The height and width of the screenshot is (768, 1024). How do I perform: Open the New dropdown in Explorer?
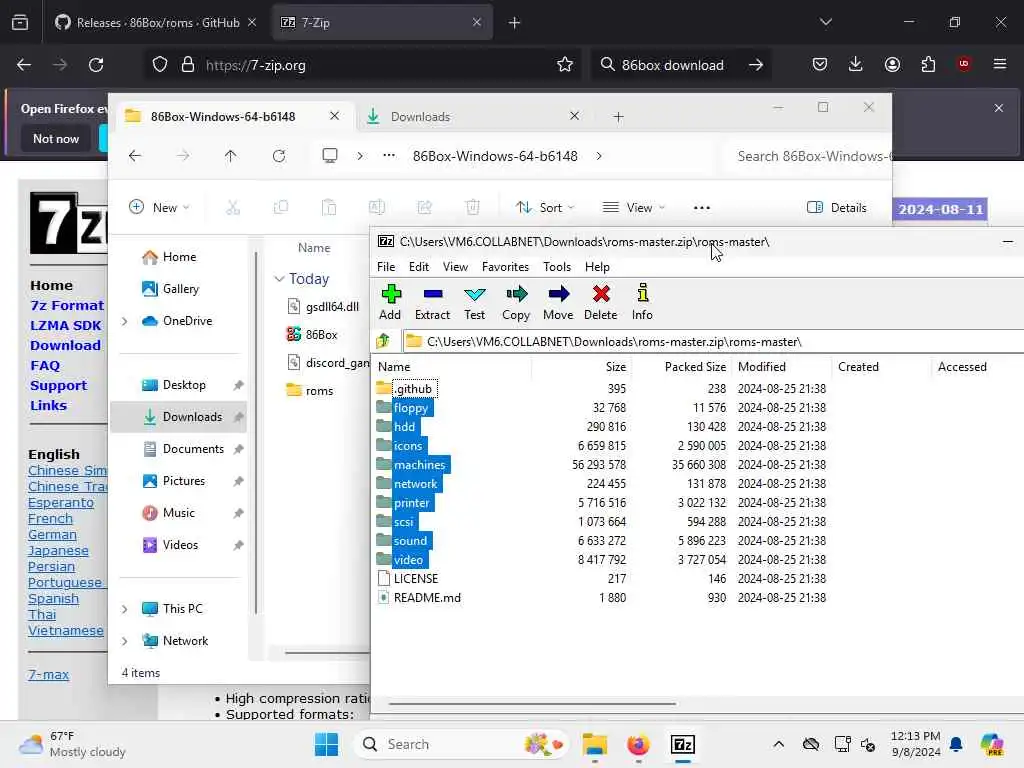[159, 208]
